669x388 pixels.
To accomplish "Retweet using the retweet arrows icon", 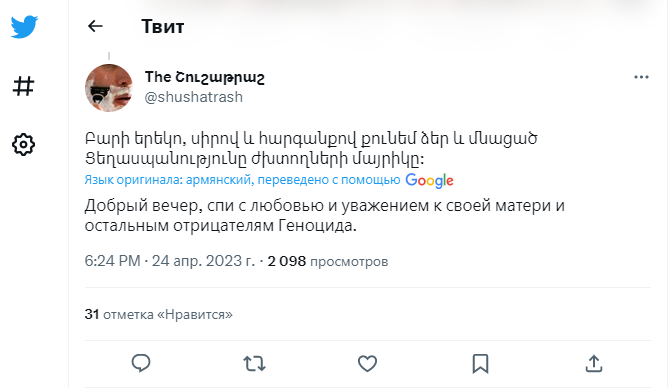I will click(x=254, y=364).
